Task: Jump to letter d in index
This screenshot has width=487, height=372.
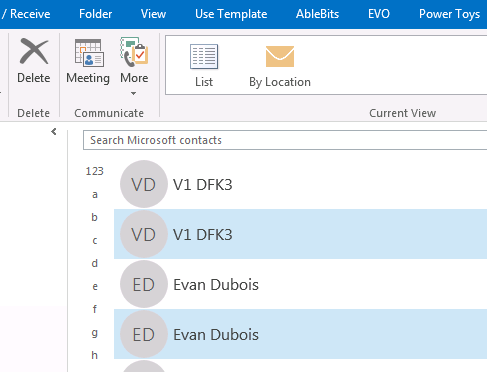Action: click(x=95, y=263)
